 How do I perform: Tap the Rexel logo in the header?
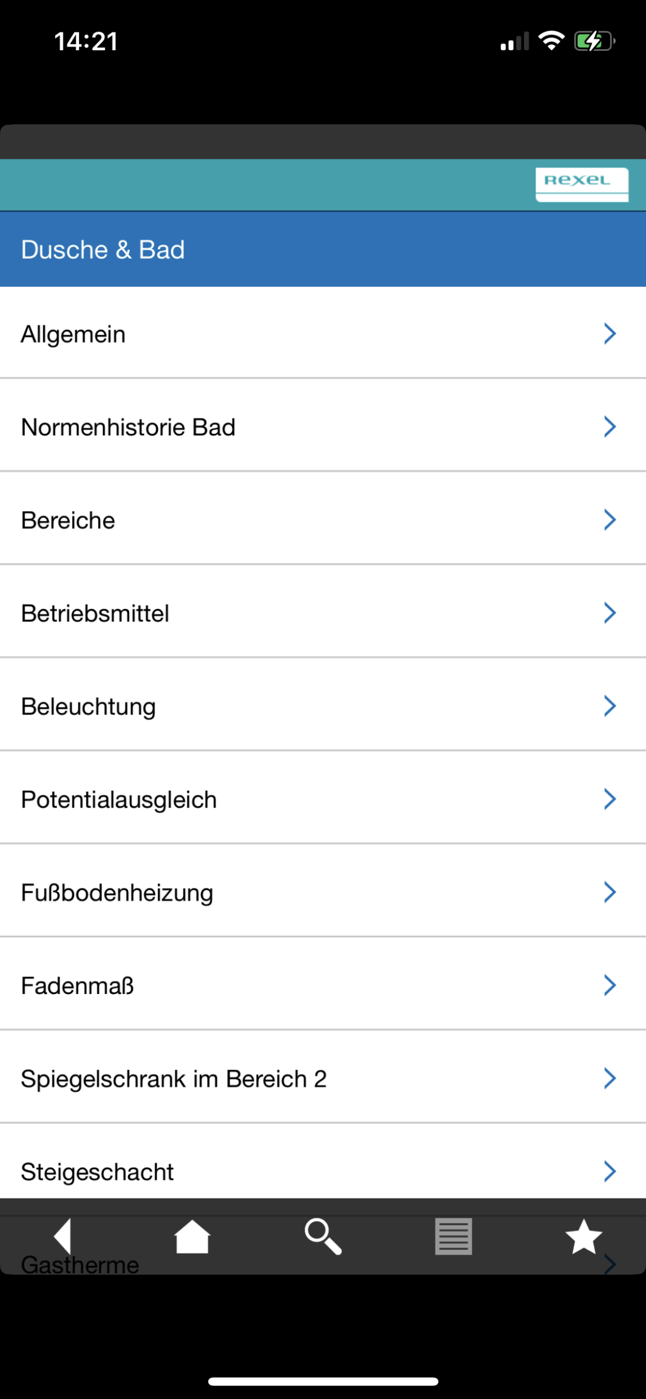click(582, 184)
